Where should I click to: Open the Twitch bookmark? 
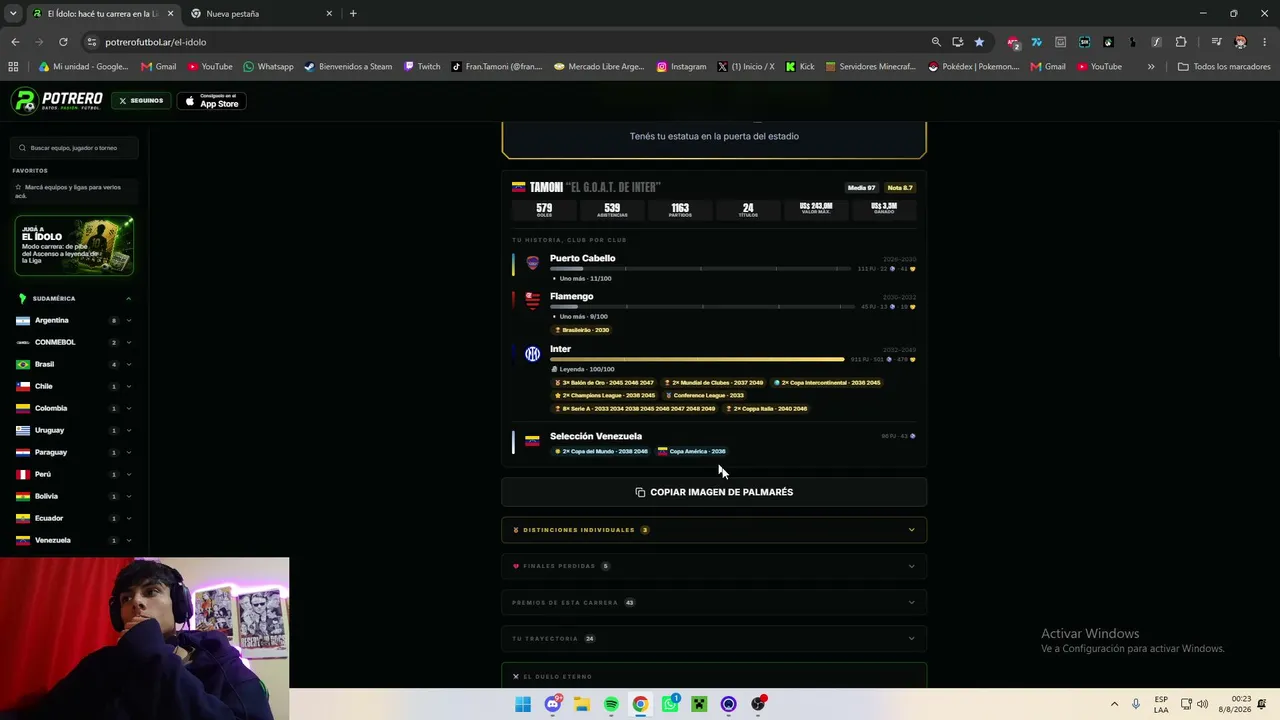[x=422, y=67]
